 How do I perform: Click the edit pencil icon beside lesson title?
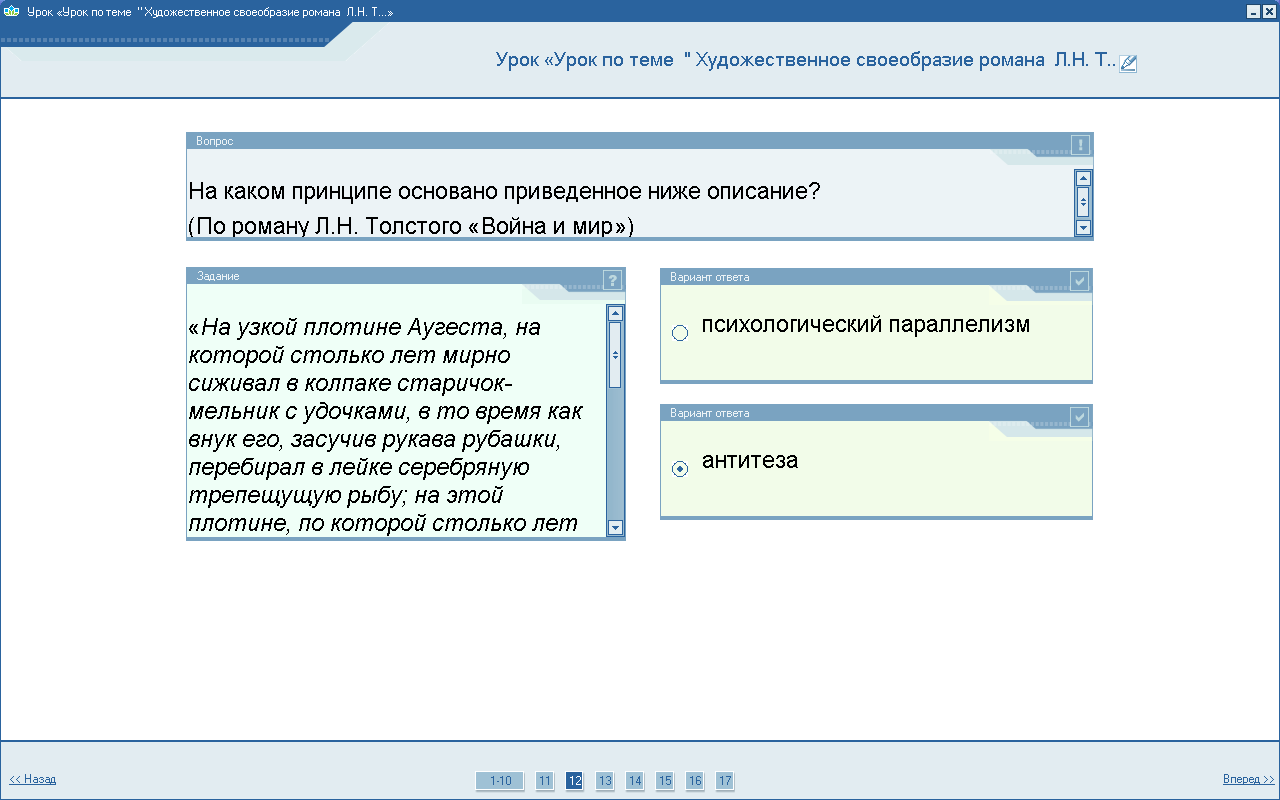tap(1128, 63)
